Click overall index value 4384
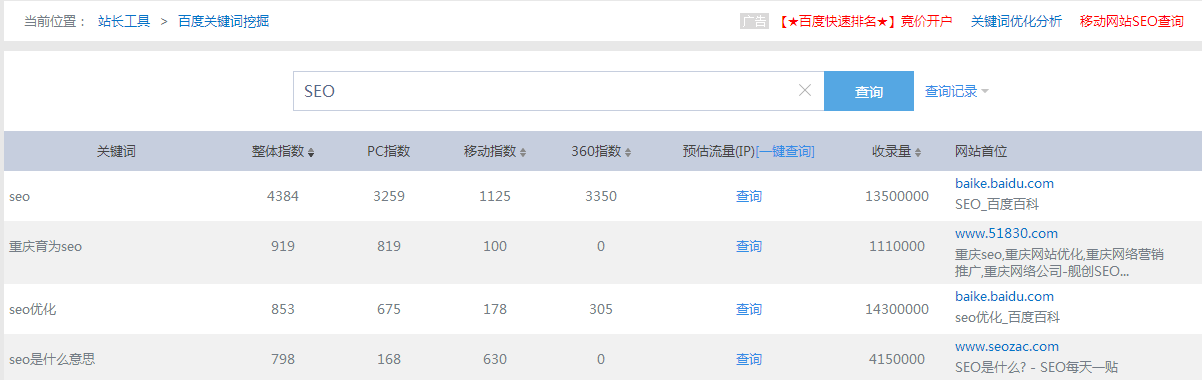The image size is (1202, 380). pyautogui.click(x=283, y=197)
